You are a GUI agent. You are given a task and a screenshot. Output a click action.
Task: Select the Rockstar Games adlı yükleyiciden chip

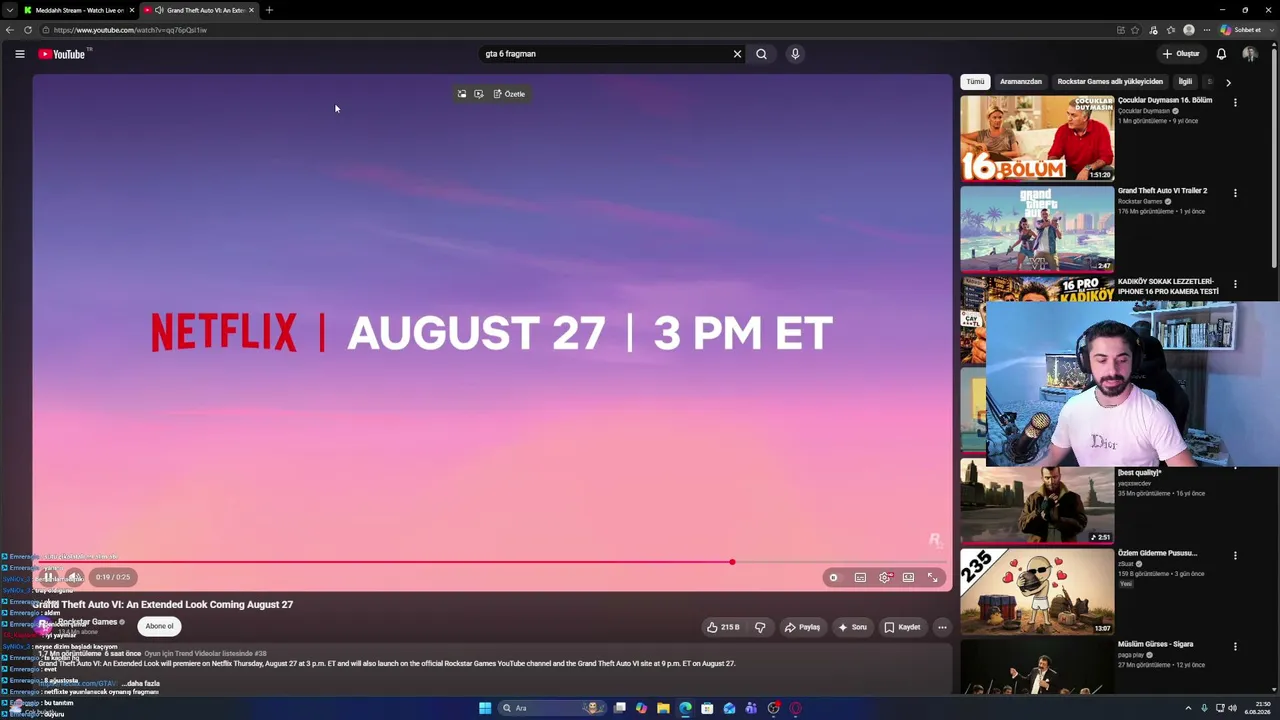(x=1110, y=82)
